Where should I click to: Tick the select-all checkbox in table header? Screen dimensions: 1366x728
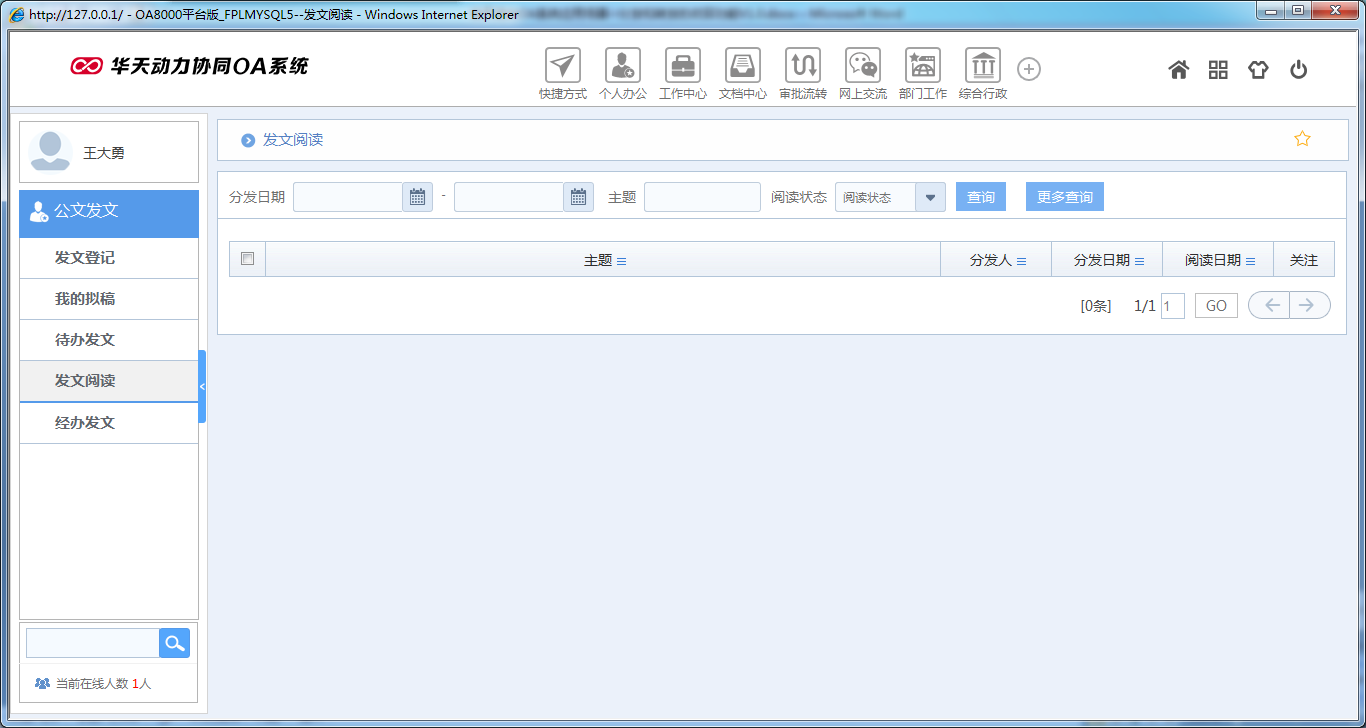pos(246,258)
